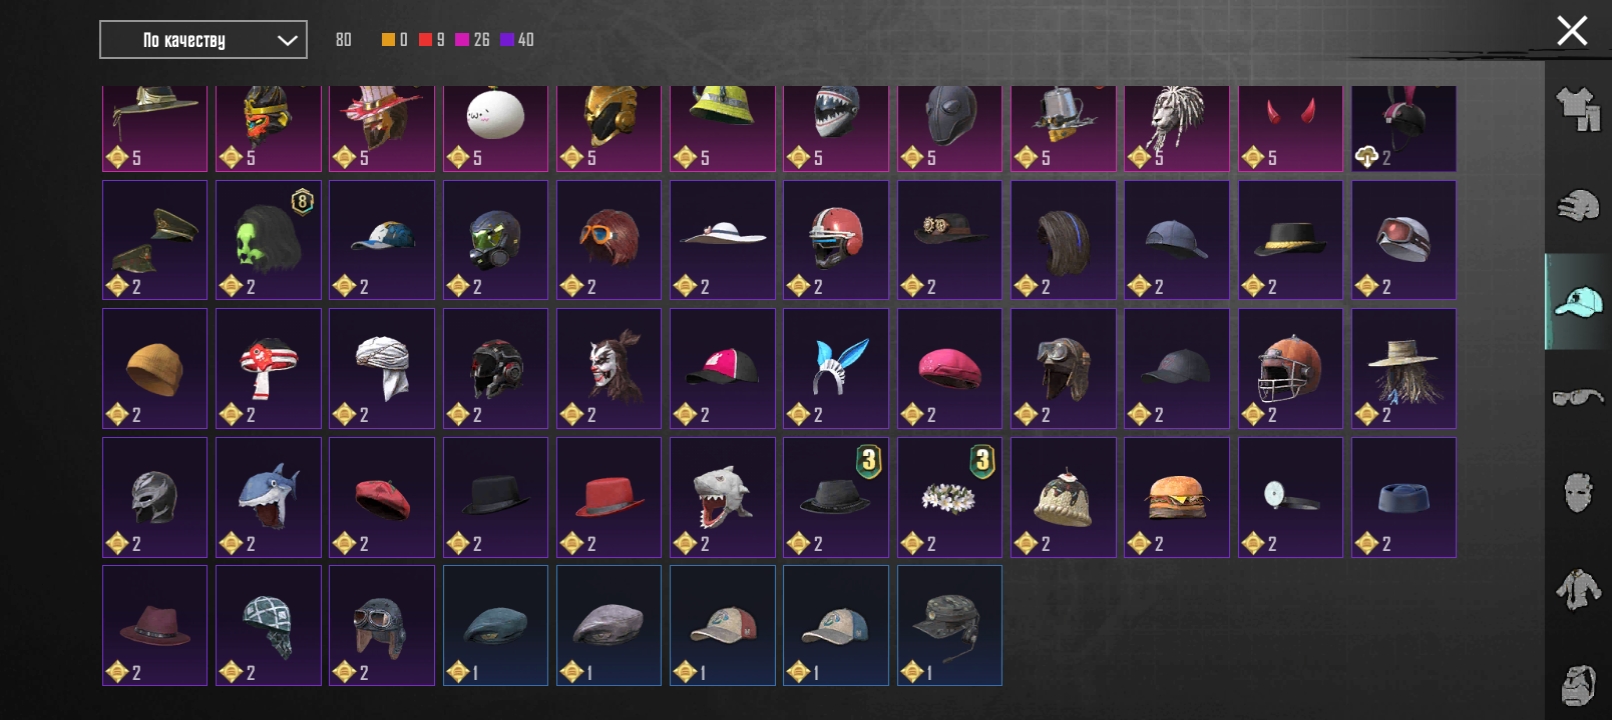This screenshot has width=1612, height=720.
Task: Click the purple rarity count swatch
Action: pyautogui.click(x=507, y=40)
